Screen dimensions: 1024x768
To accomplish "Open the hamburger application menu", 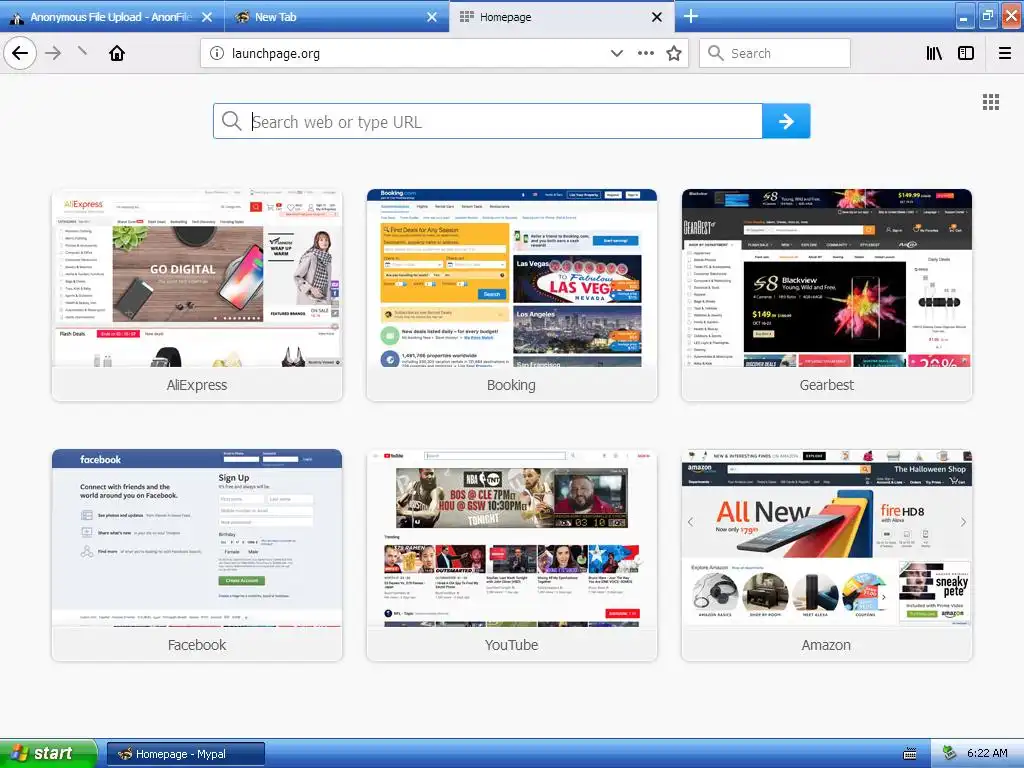I will (1005, 54).
